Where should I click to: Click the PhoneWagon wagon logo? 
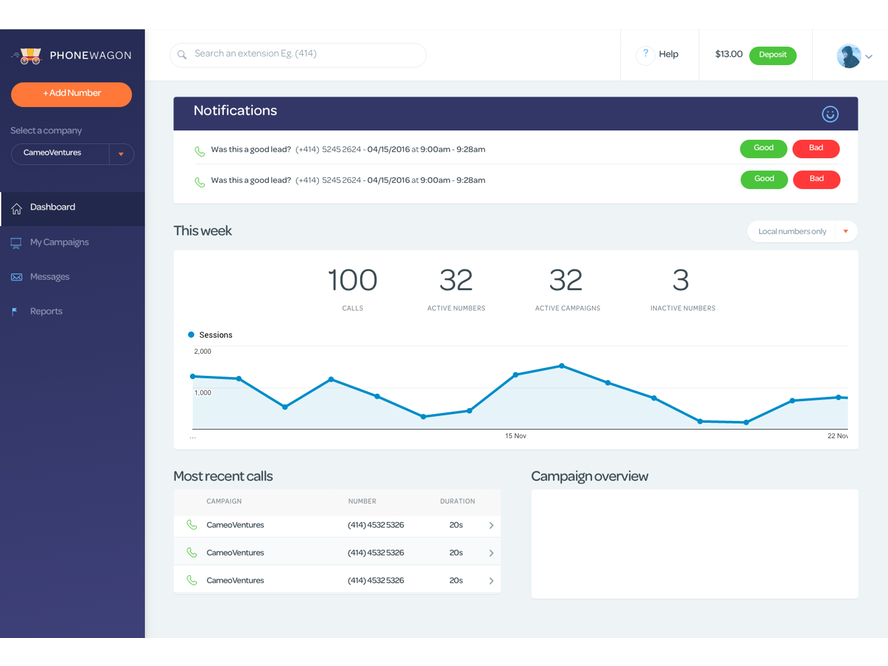point(29,56)
